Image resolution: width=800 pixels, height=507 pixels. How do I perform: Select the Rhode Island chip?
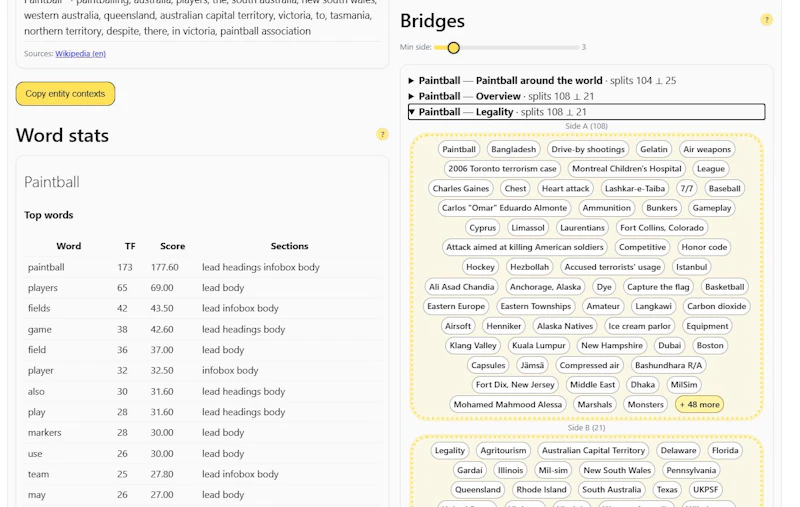[541, 490]
